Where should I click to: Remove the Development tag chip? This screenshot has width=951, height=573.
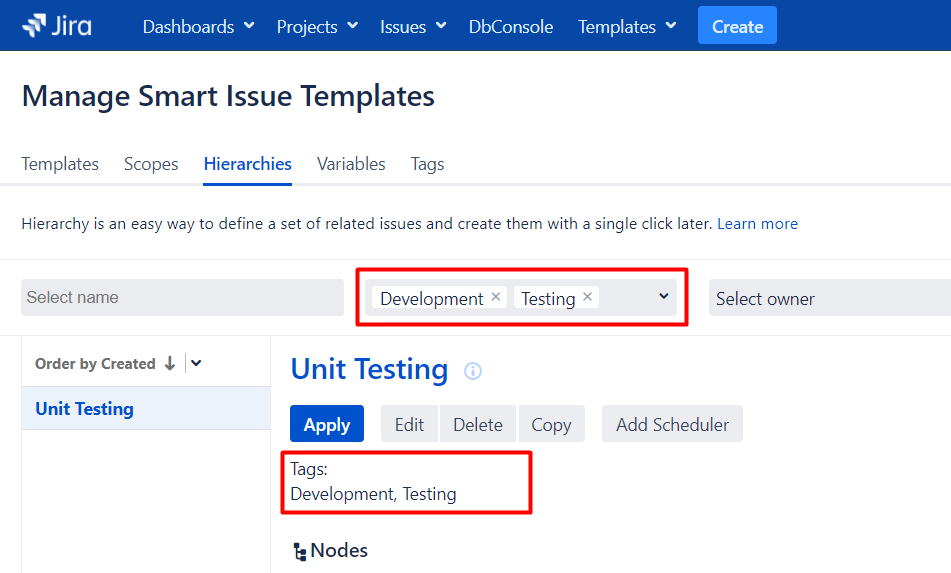point(496,297)
